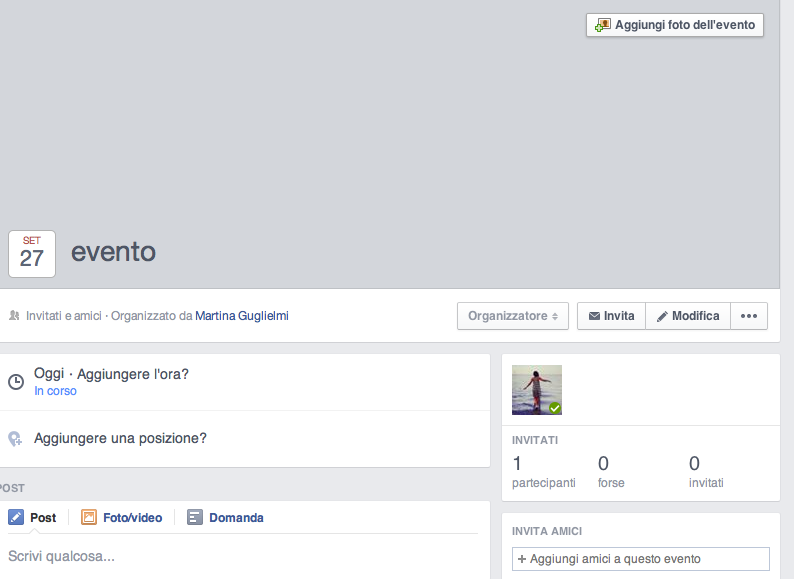Open Martina Guglielmi's profile link
The image size is (794, 579).
tap(241, 316)
